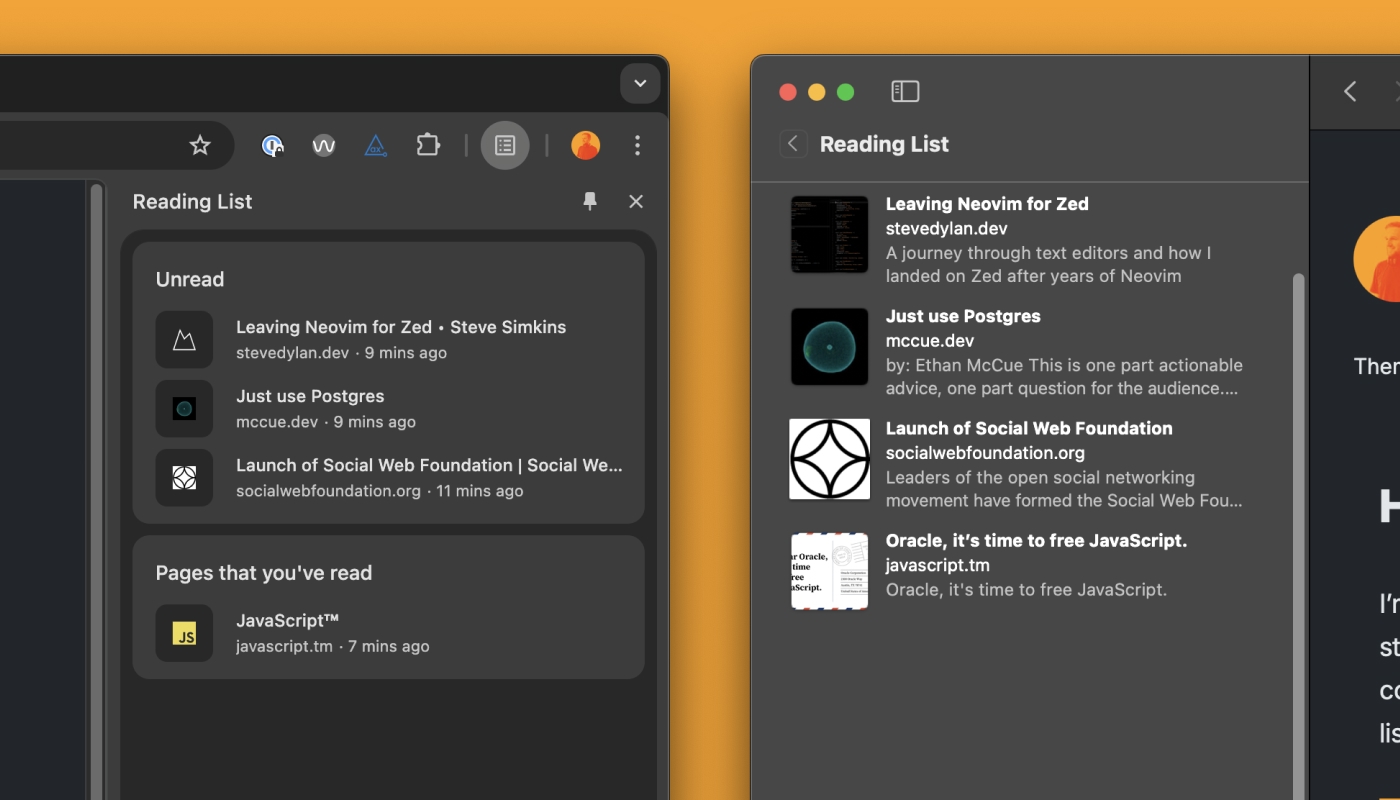1400x800 pixels.
Task: Click Safari's green zoom traffic light
Action: pyautogui.click(x=845, y=91)
